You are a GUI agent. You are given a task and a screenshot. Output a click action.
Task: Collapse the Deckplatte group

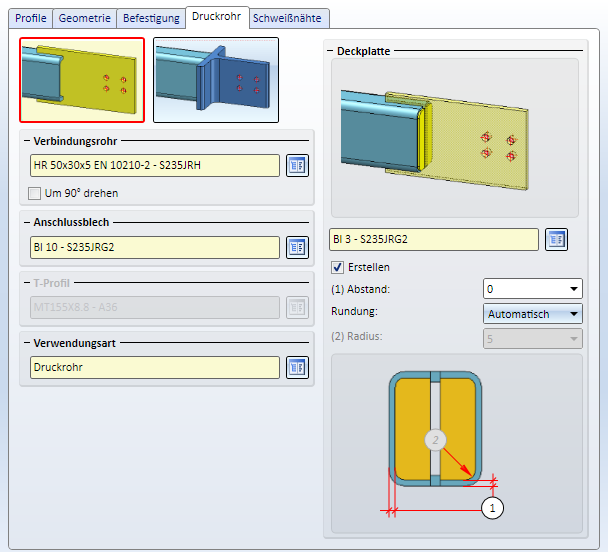pos(330,51)
